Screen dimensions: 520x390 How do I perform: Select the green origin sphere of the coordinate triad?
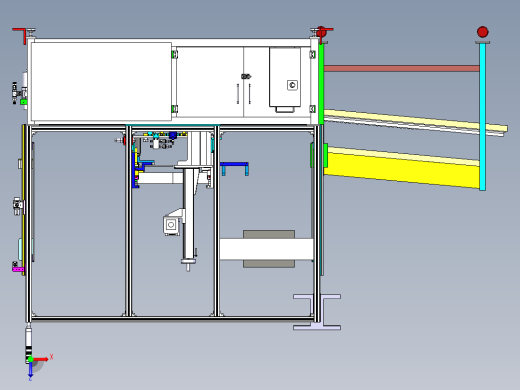pos(30,359)
